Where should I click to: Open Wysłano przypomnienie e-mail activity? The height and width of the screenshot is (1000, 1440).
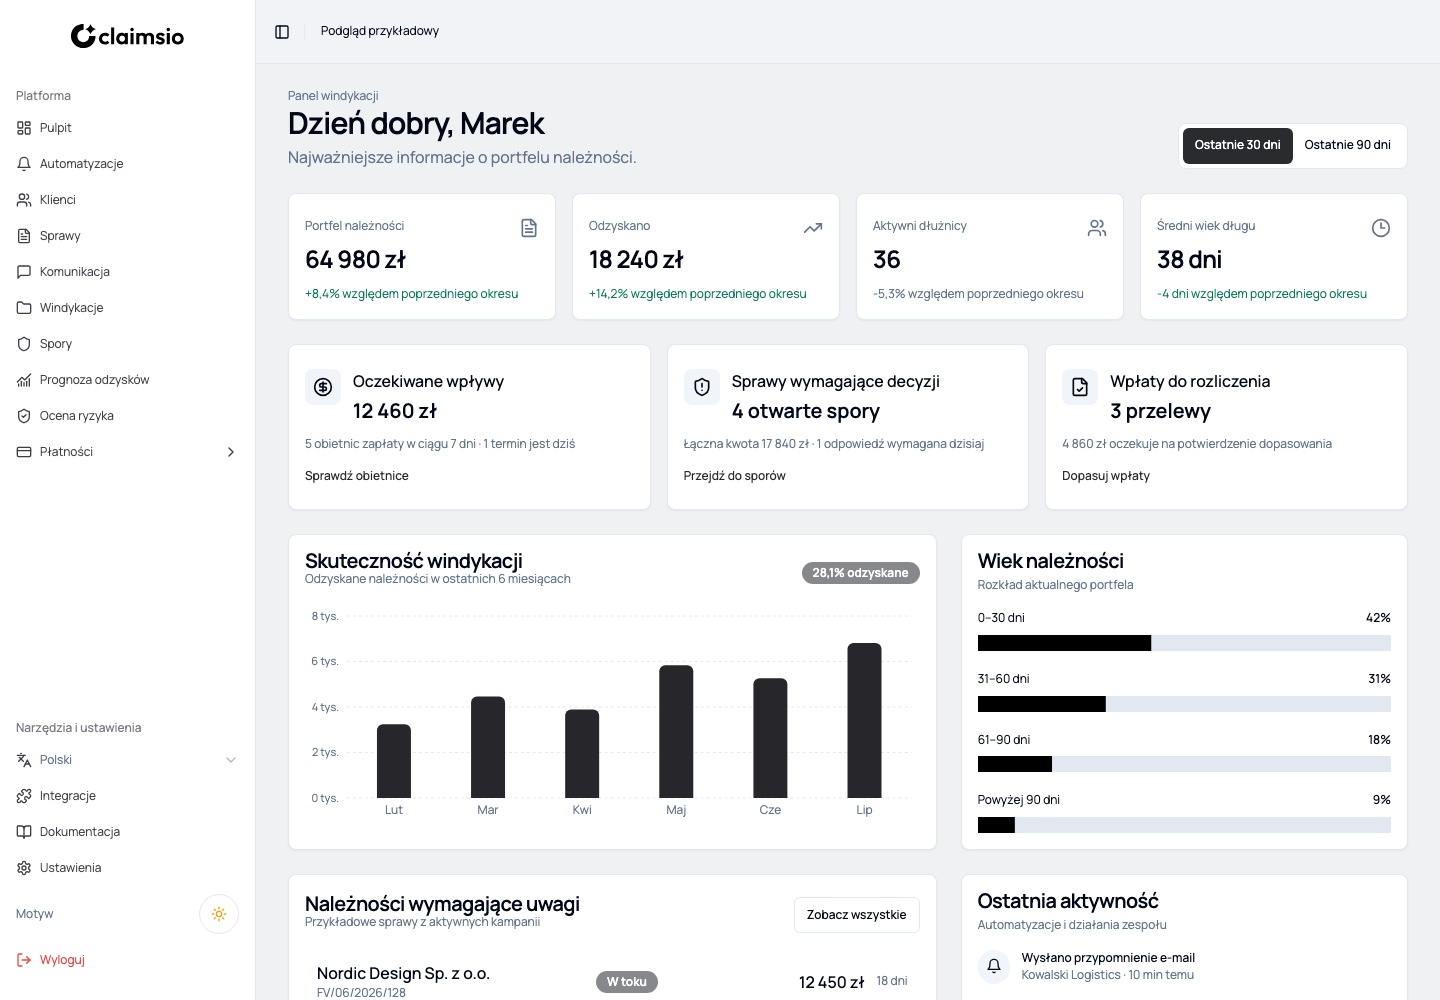pos(1108,958)
